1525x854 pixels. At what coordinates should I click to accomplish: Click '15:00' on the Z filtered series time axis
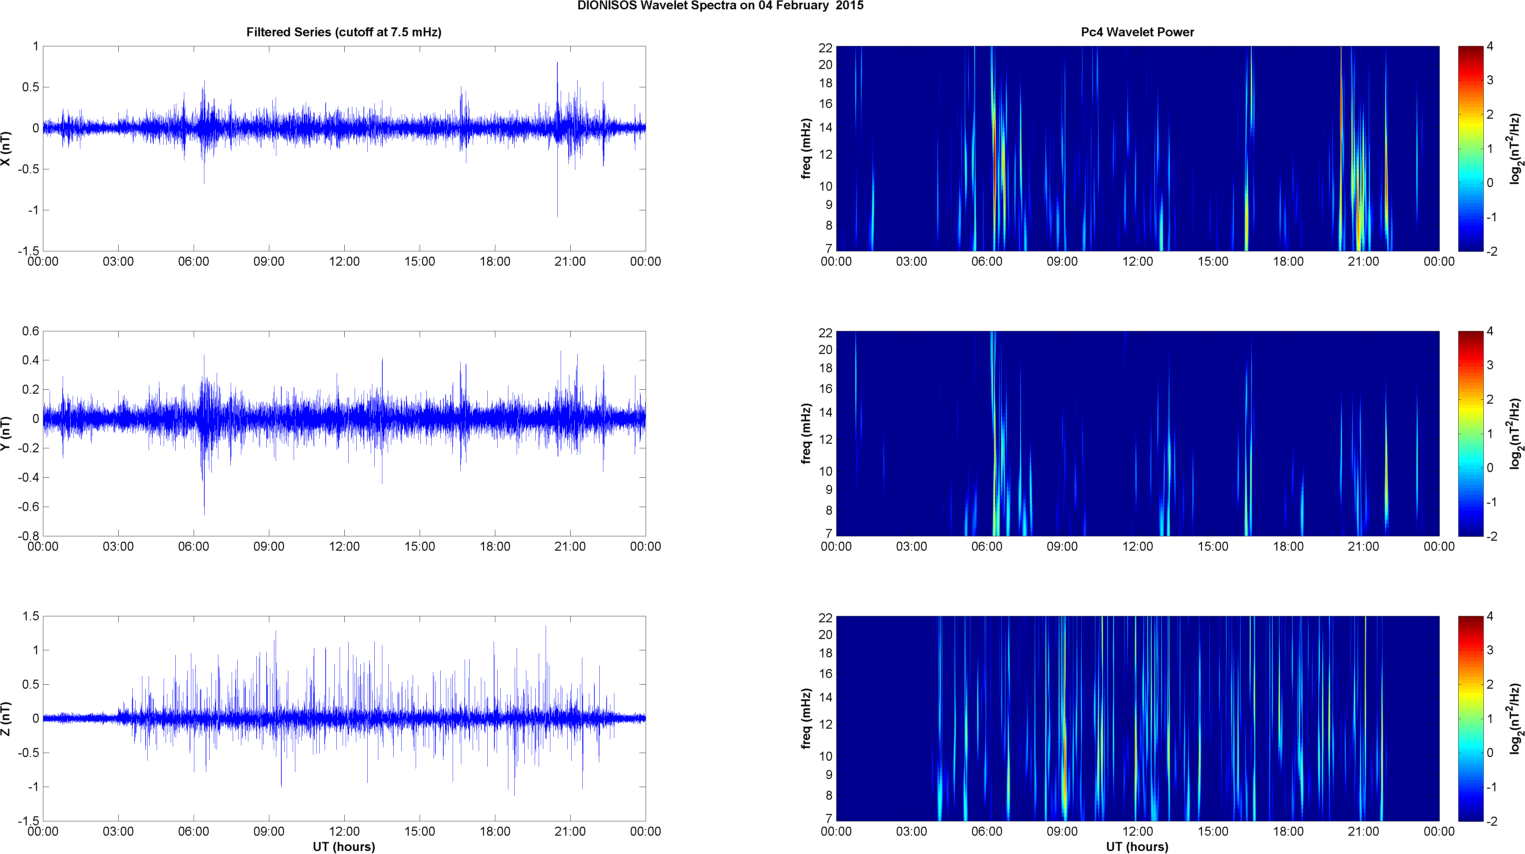click(420, 832)
